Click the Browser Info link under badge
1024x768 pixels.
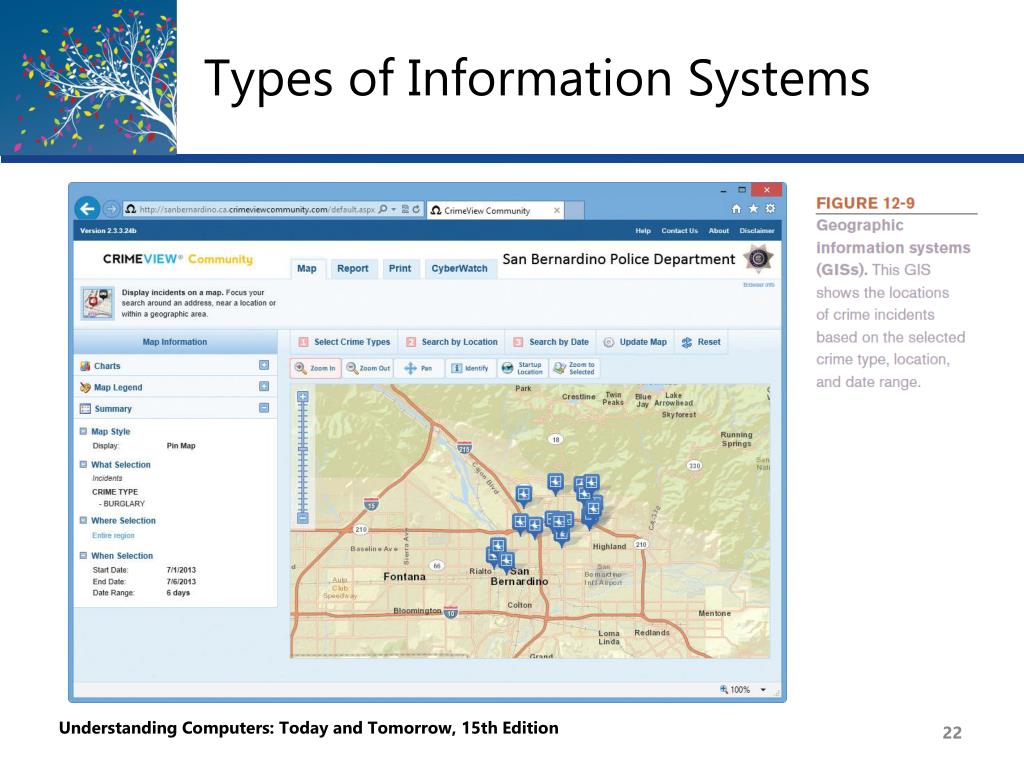[x=759, y=285]
